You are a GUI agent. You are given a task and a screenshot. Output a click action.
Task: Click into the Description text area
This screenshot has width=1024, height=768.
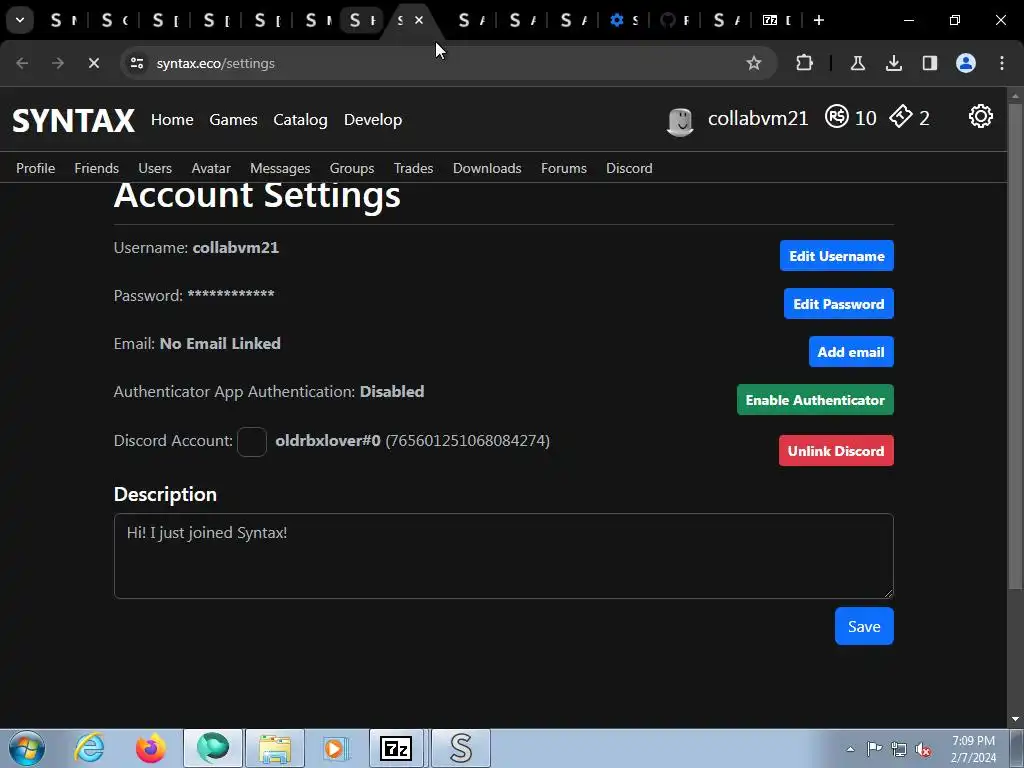504,556
